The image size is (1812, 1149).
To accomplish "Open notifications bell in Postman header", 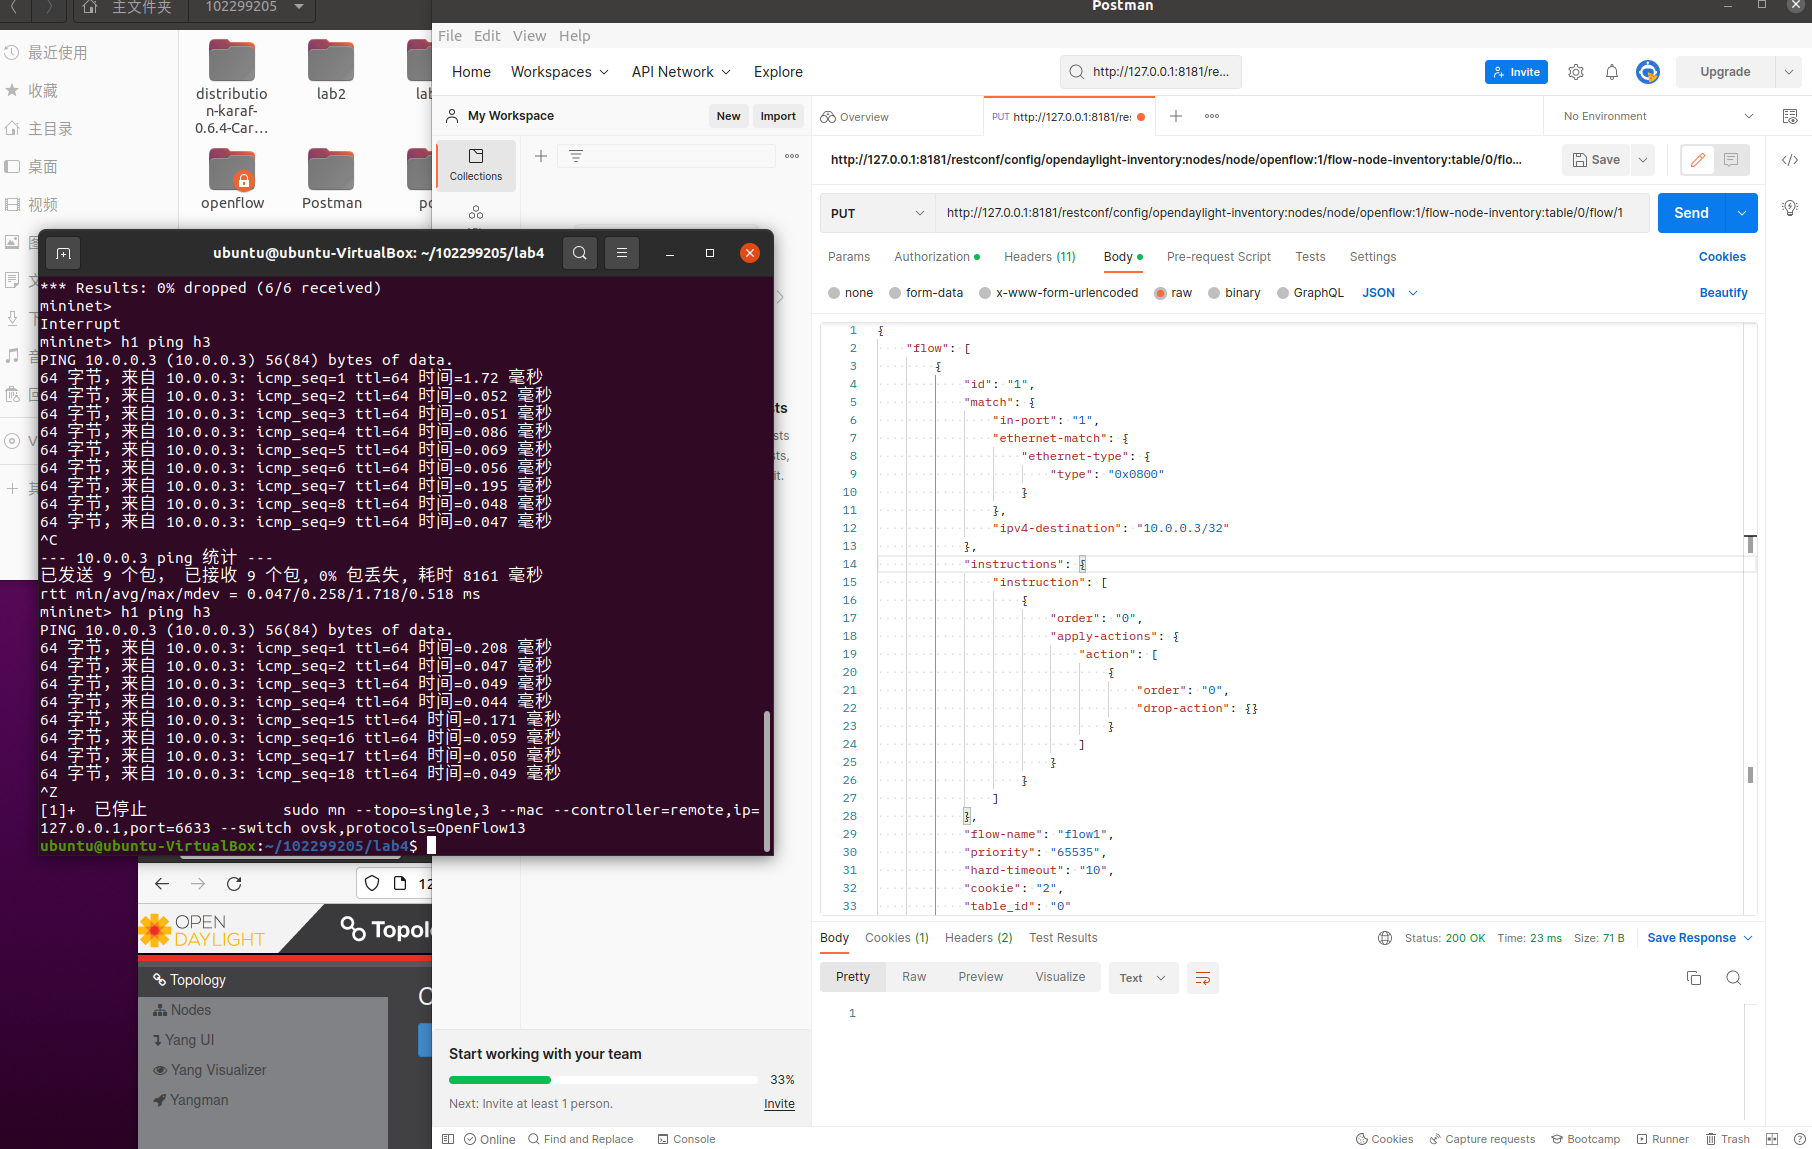I will (x=1612, y=72).
